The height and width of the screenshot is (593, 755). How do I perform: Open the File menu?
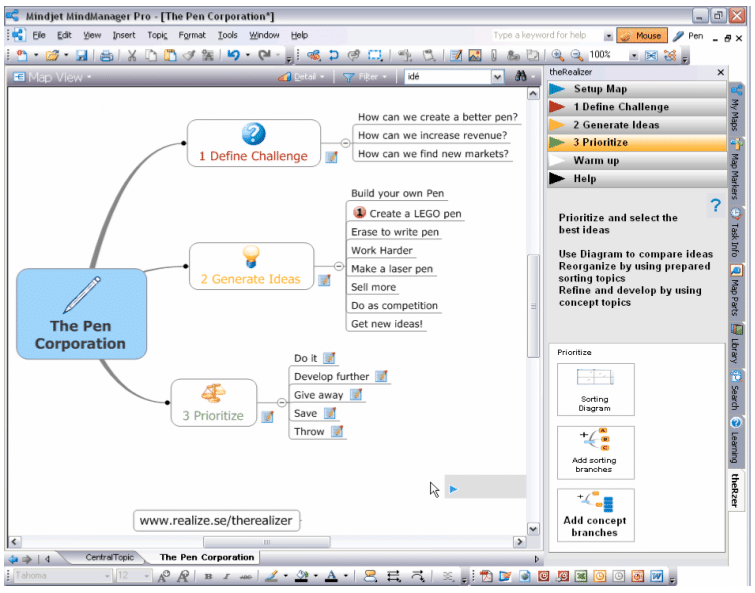tap(39, 35)
